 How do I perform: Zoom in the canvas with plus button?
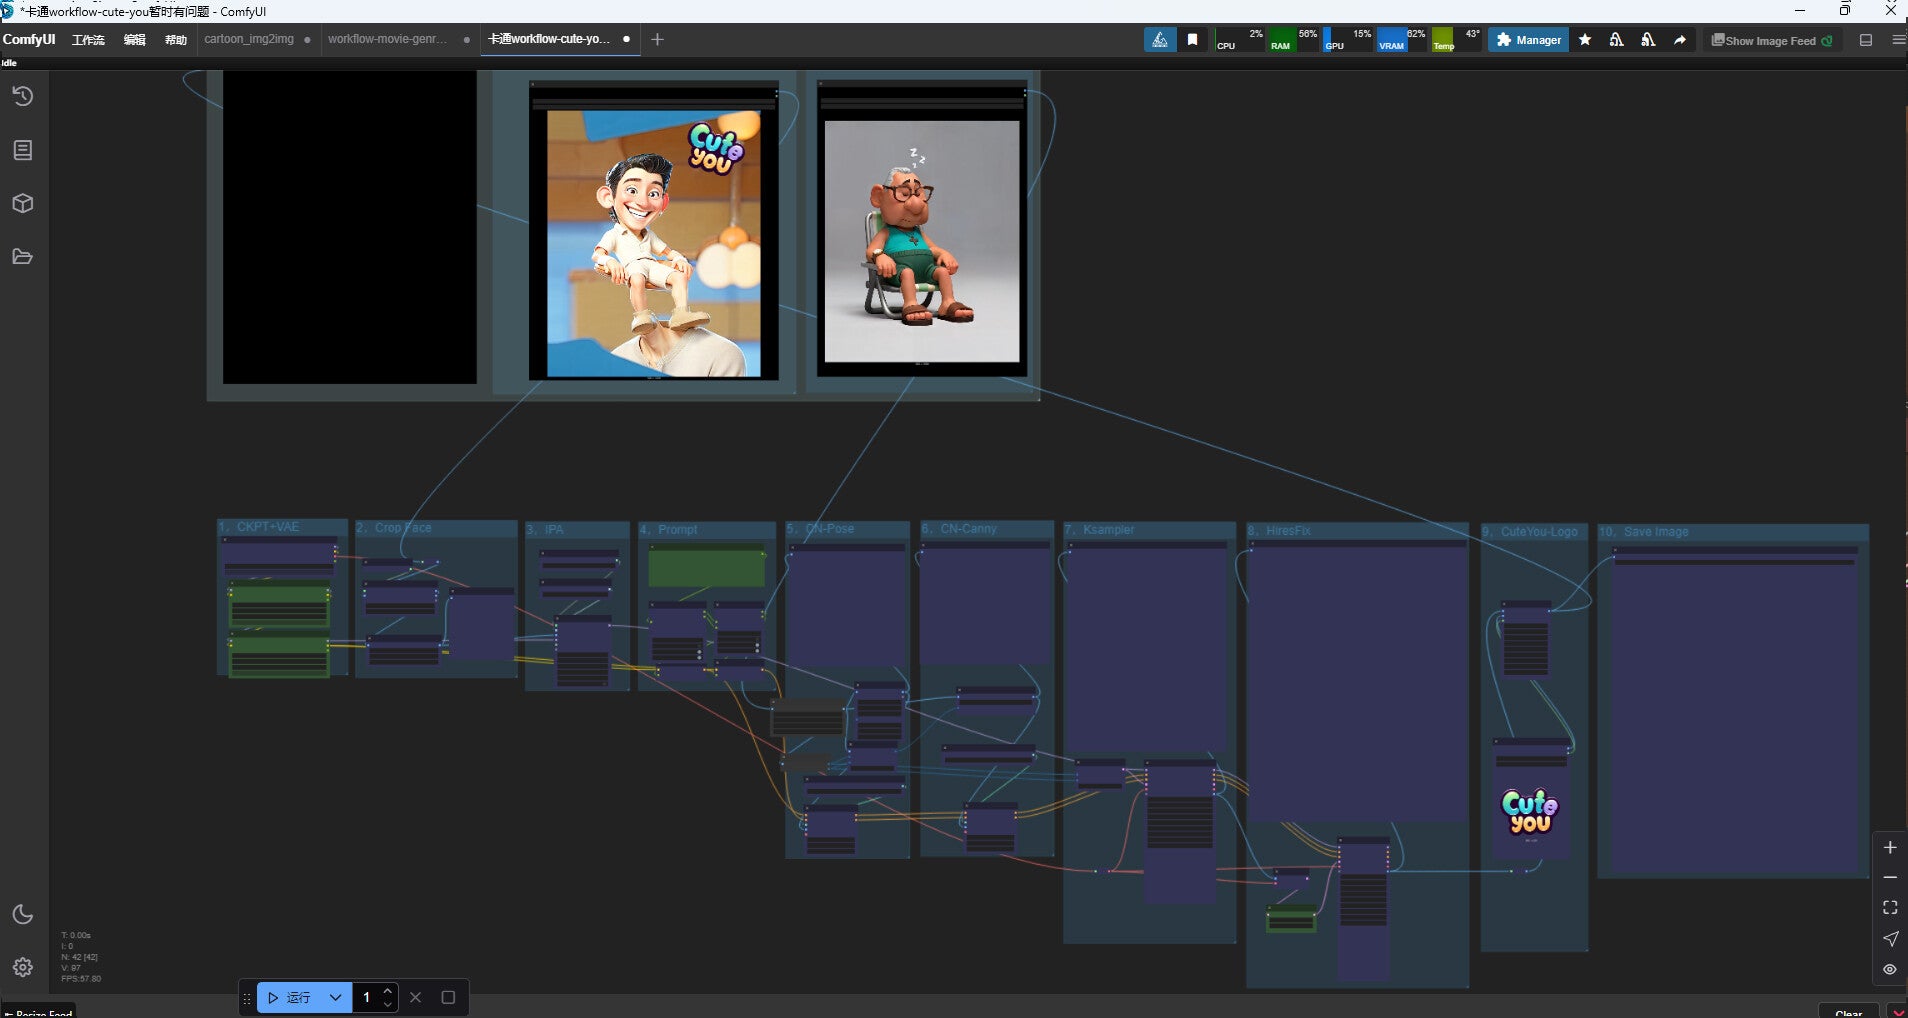click(x=1890, y=847)
